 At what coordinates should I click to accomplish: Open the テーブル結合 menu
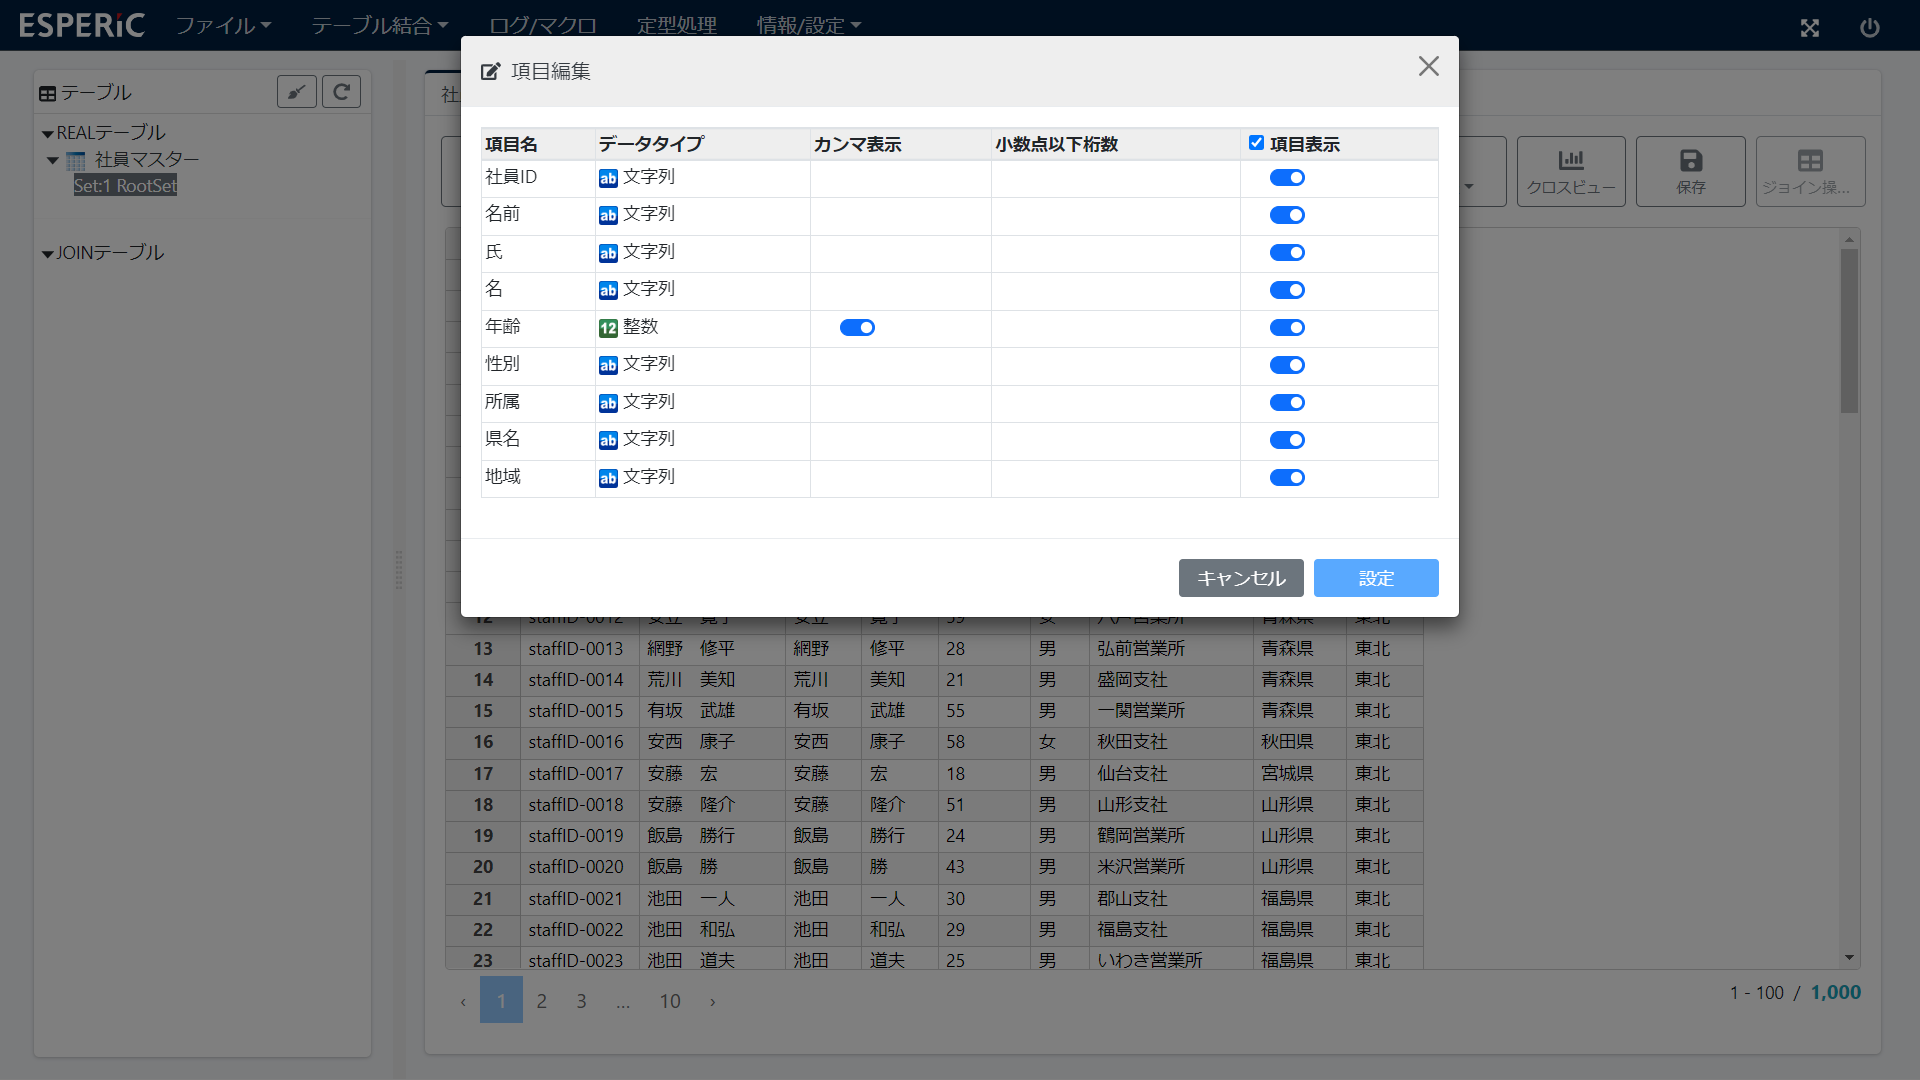coord(379,25)
